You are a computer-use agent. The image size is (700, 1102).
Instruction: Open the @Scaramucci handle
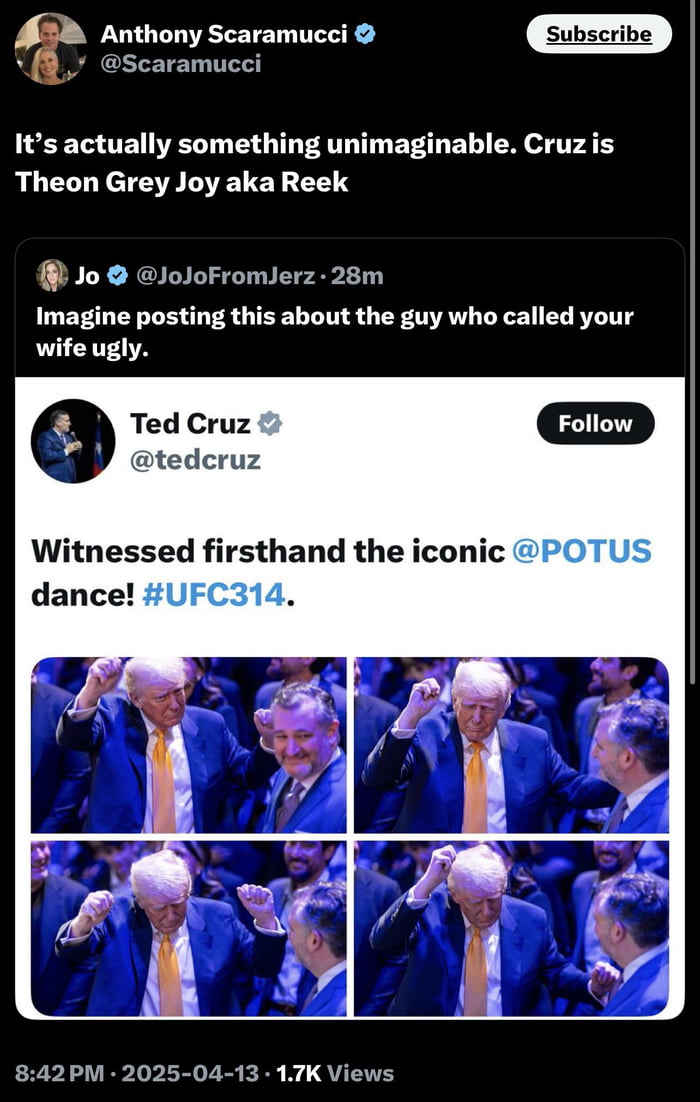coord(180,64)
